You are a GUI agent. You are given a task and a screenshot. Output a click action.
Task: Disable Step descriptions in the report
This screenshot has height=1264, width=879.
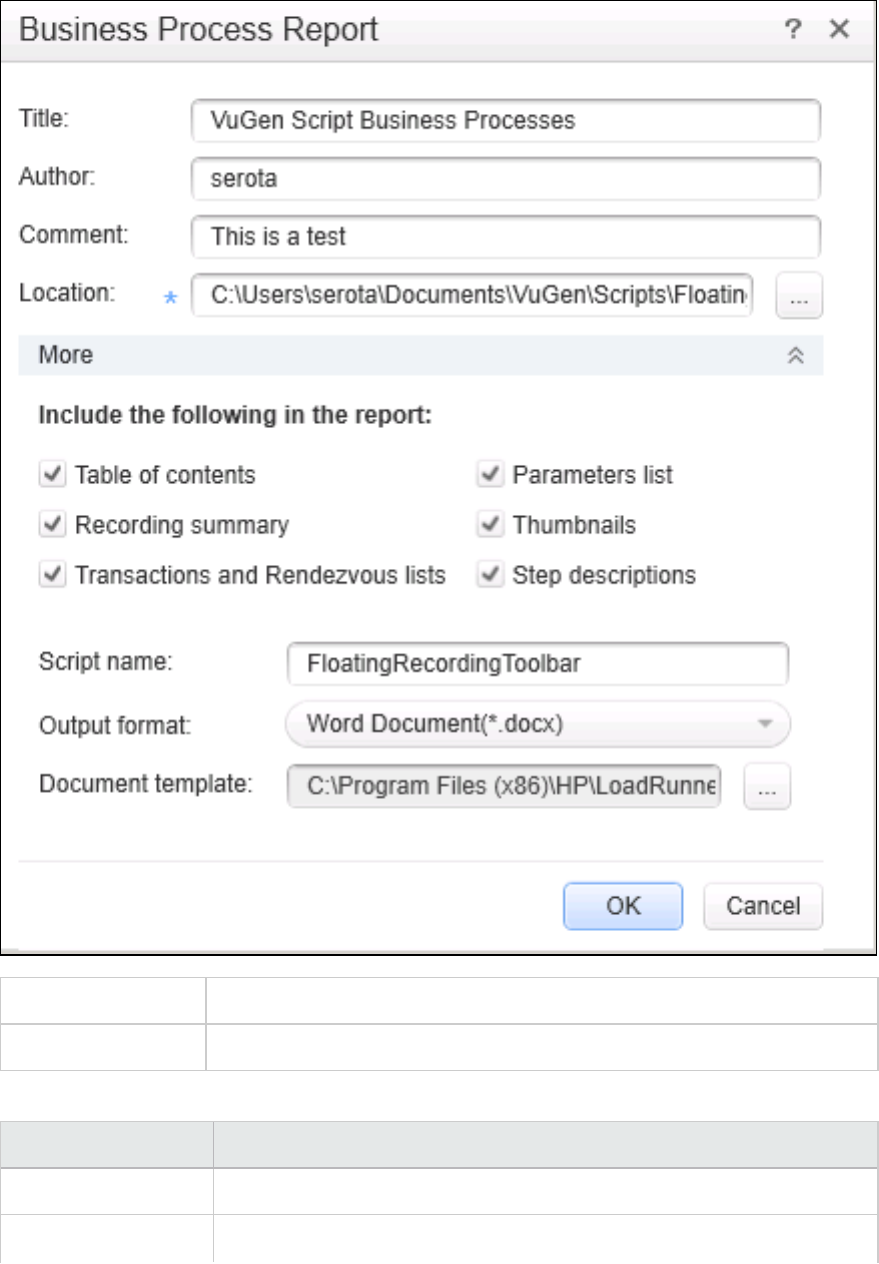coord(490,575)
